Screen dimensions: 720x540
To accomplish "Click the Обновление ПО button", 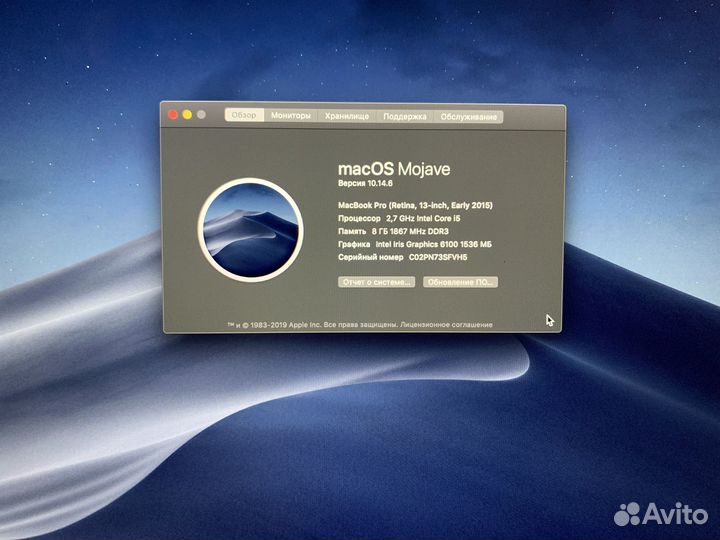I will coord(460,282).
